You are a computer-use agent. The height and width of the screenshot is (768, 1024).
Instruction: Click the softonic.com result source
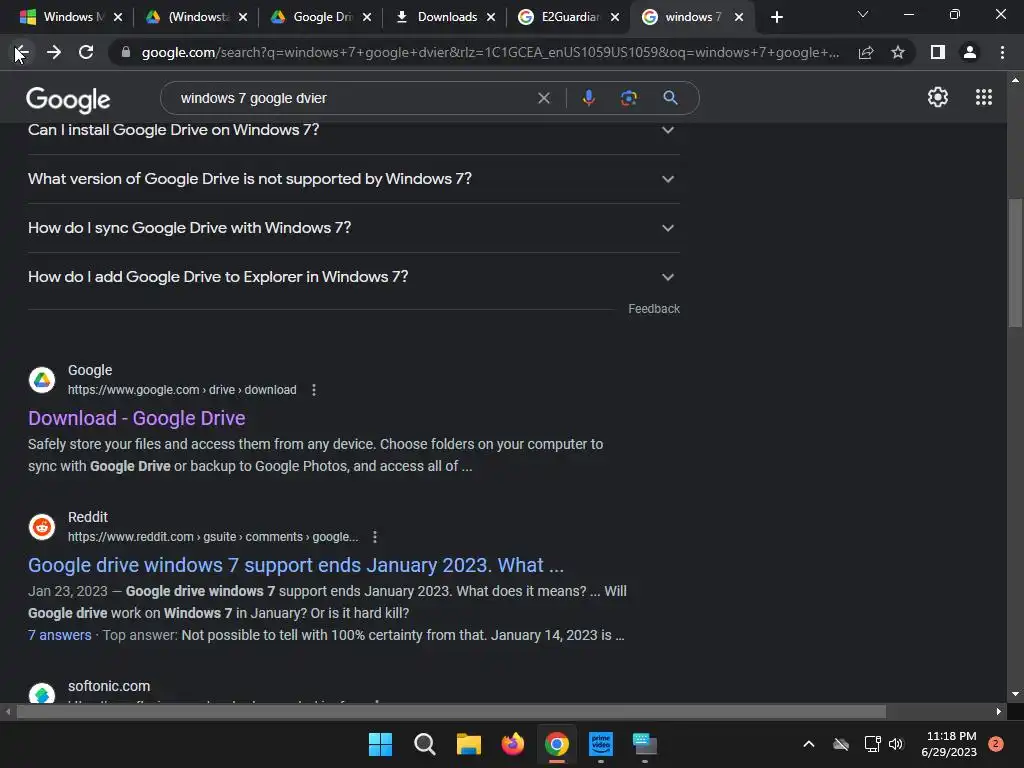click(x=109, y=686)
